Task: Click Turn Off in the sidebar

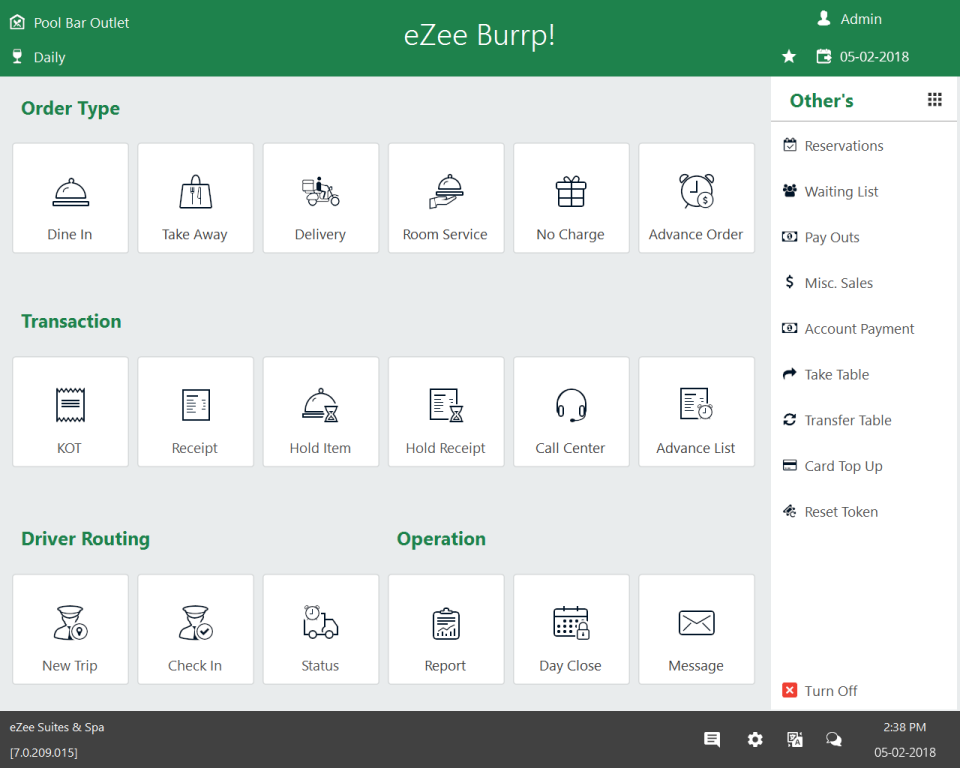Action: [829, 690]
